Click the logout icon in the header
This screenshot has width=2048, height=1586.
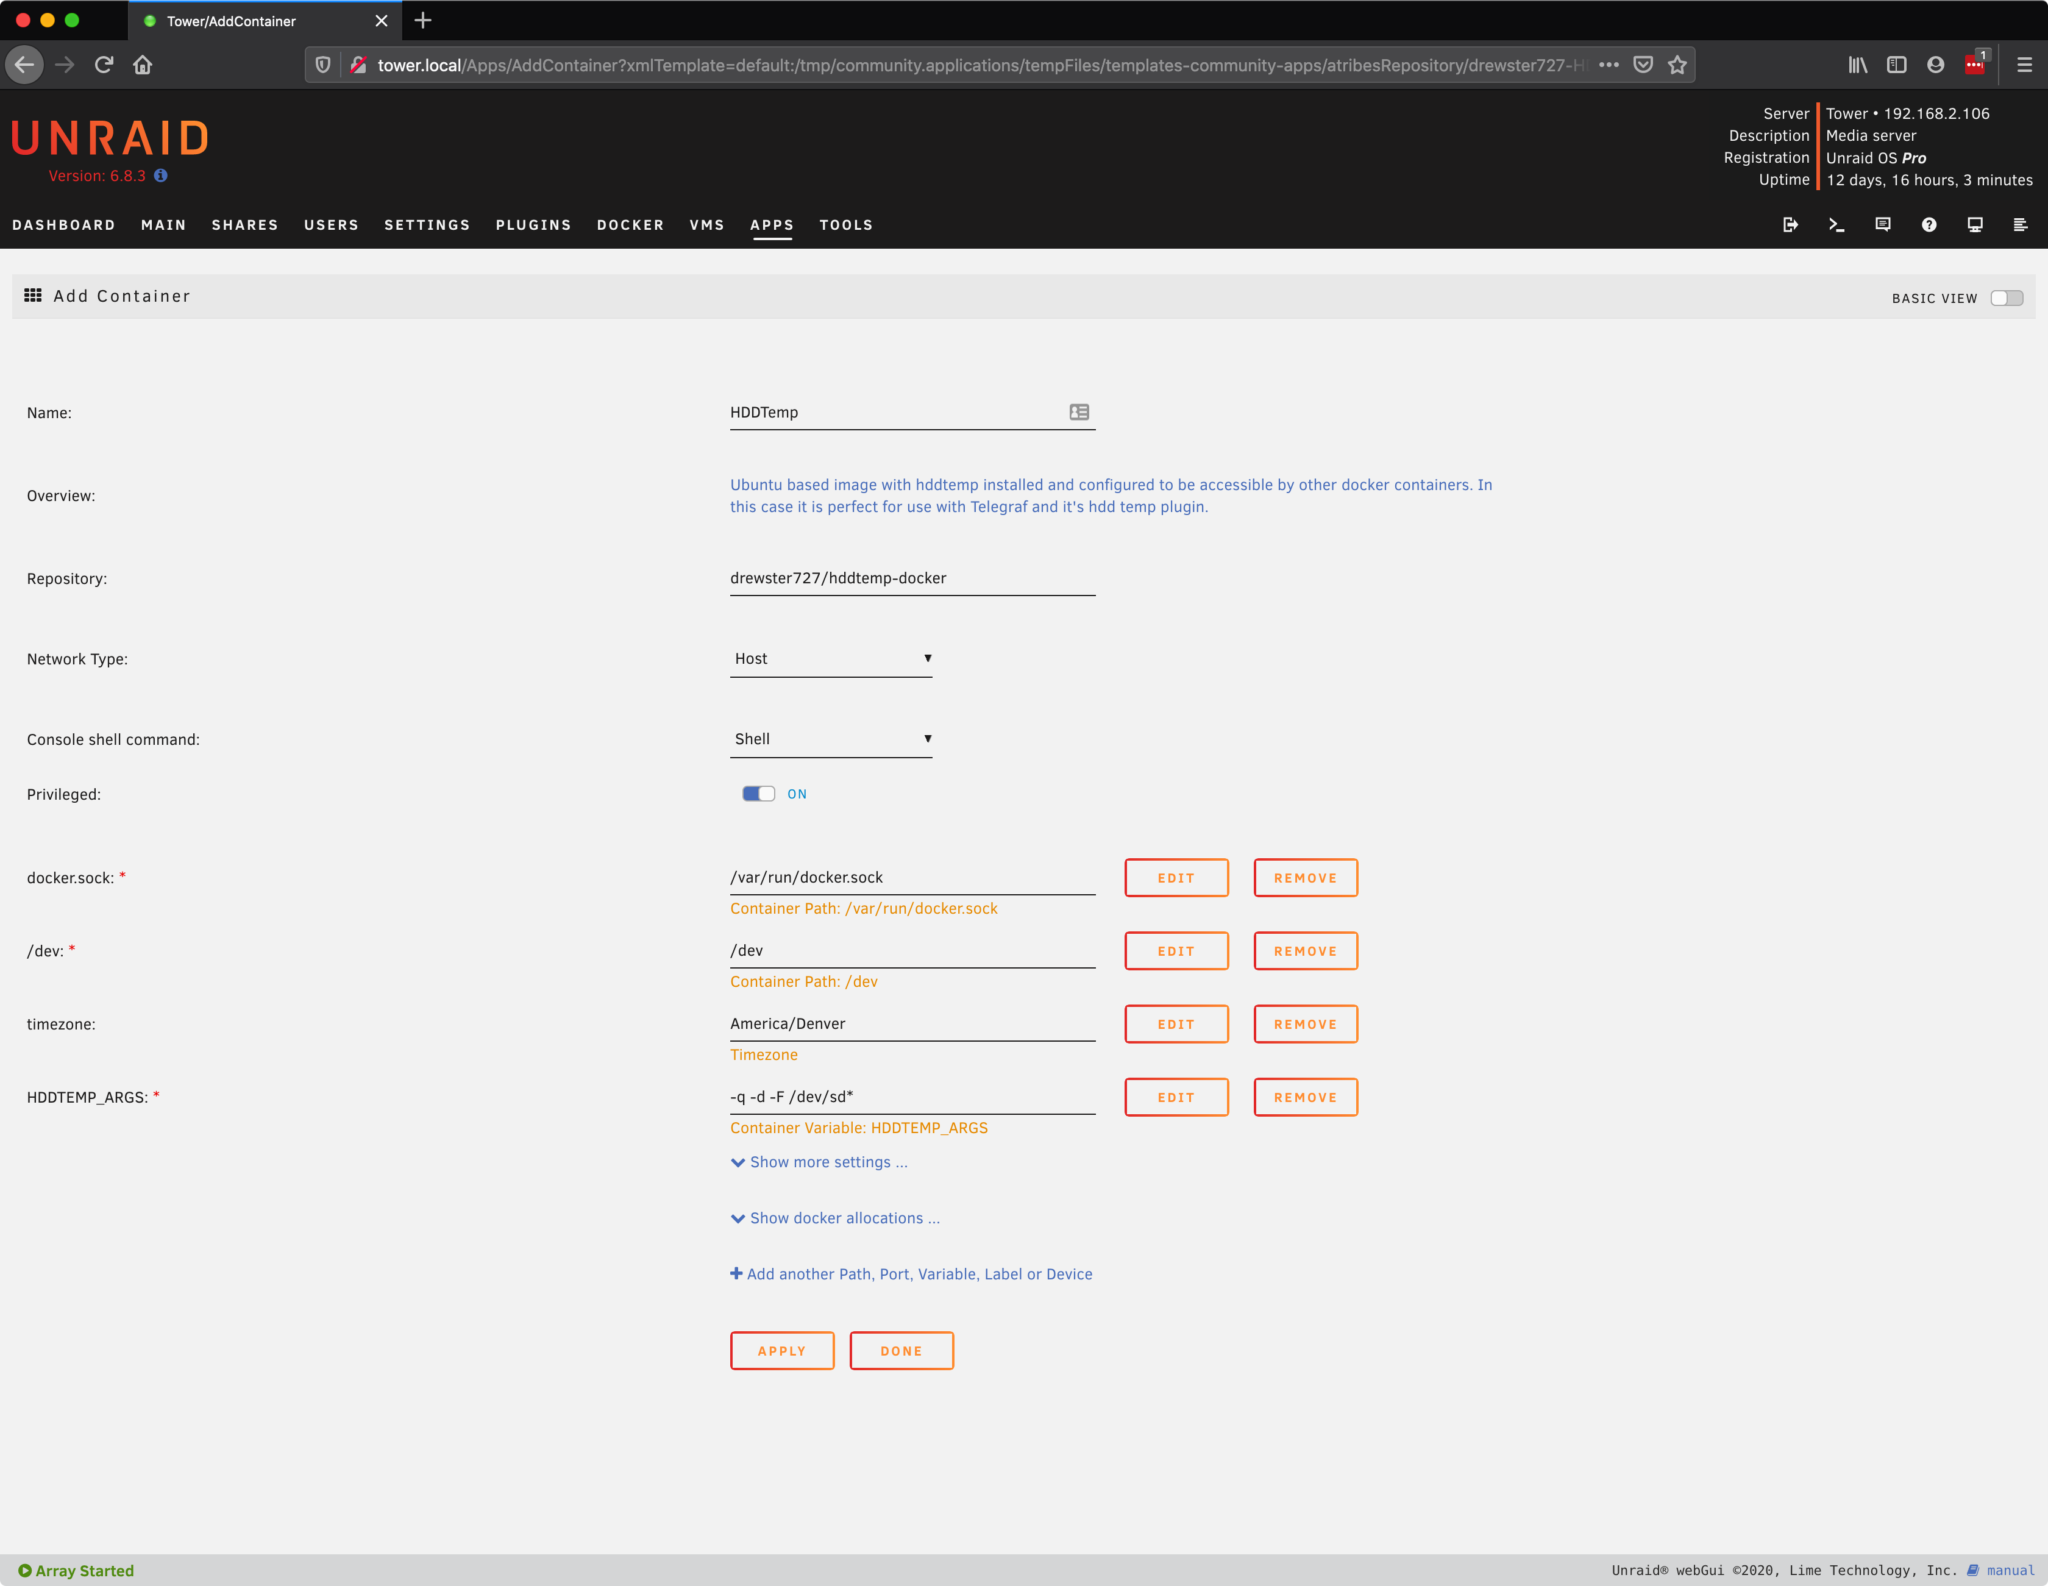[1789, 224]
